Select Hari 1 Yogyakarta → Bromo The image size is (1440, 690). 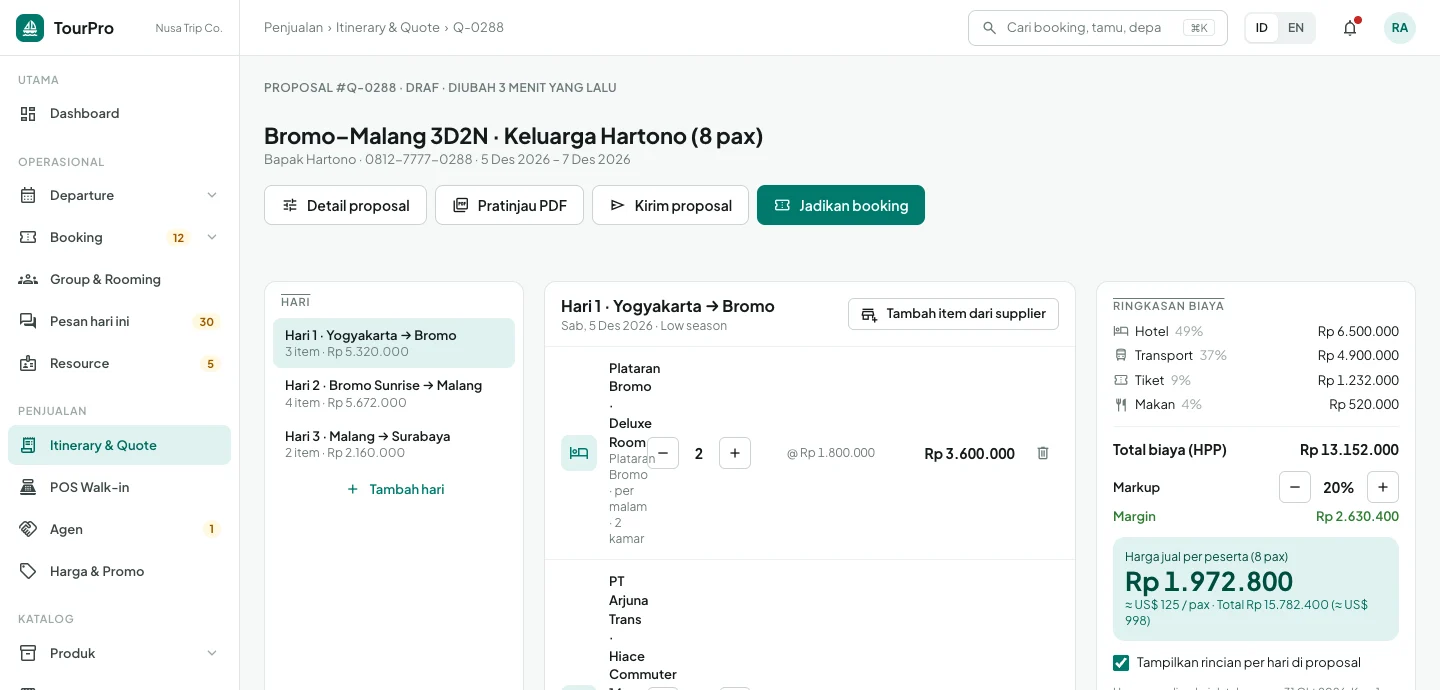(x=394, y=343)
